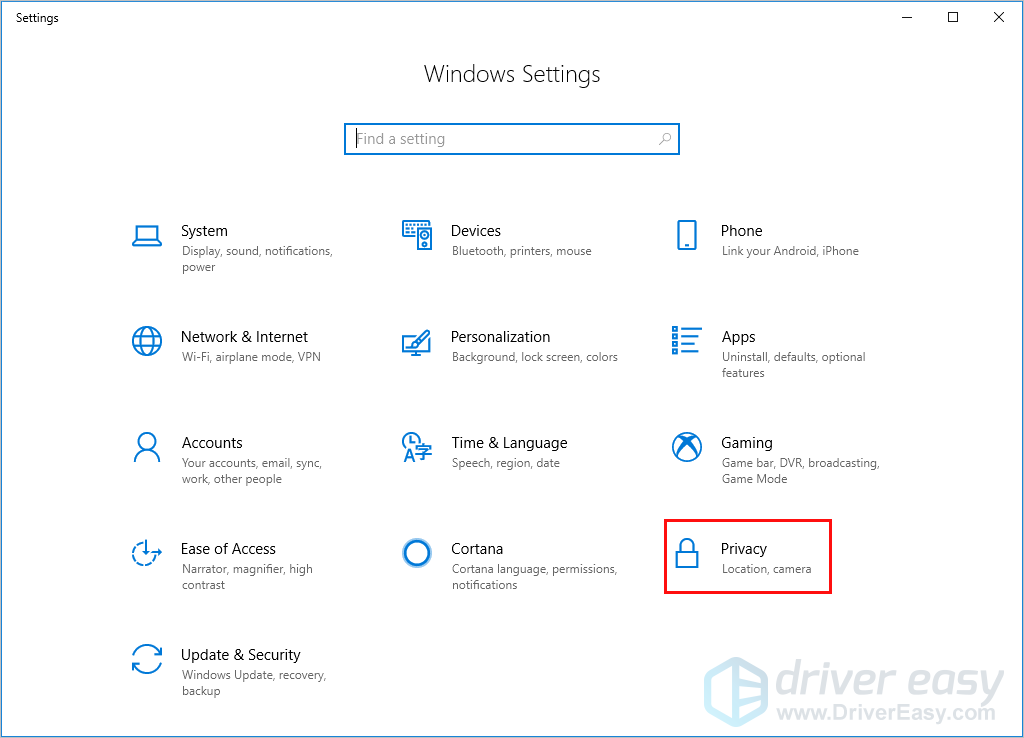Click the Privacy padlock icon

click(x=687, y=553)
